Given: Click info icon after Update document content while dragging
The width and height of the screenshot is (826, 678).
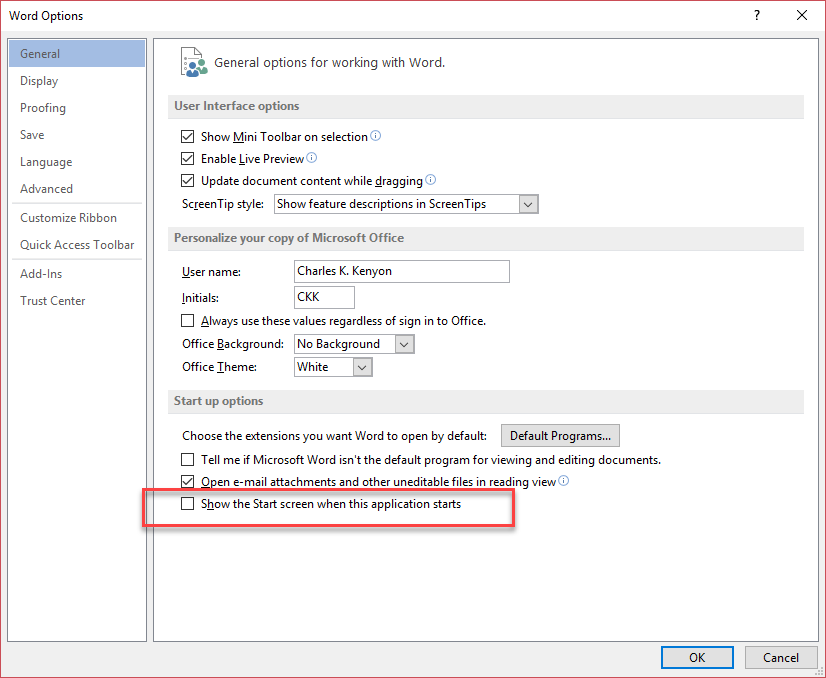Looking at the screenshot, I should [x=430, y=180].
